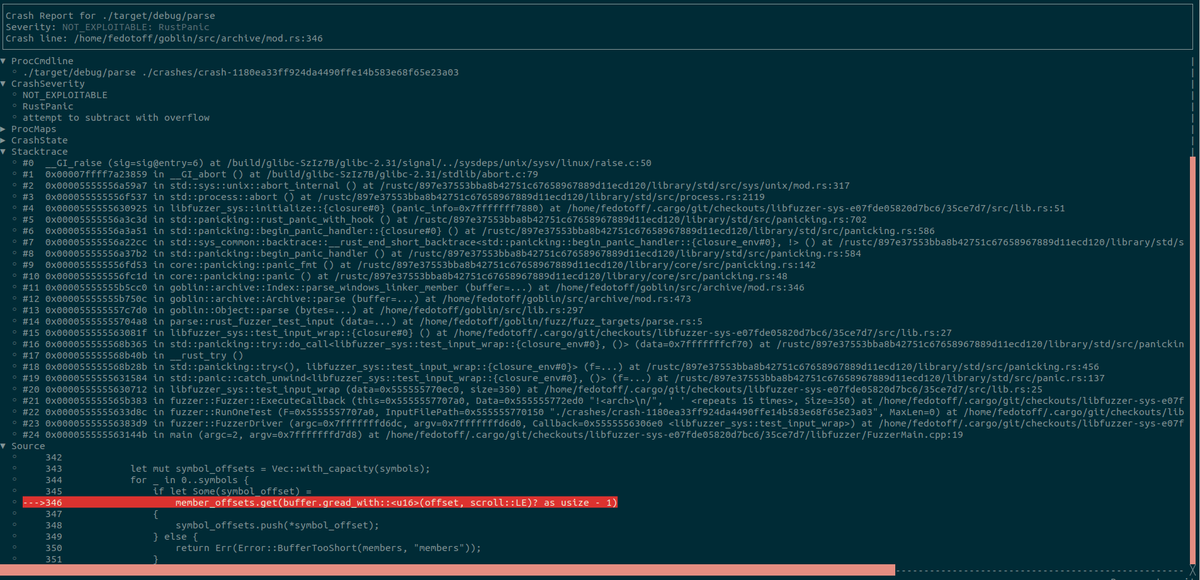Click the vertical scrollbar on the right
Screen dimensions: 1200x580
pyautogui.click(x=1194, y=300)
